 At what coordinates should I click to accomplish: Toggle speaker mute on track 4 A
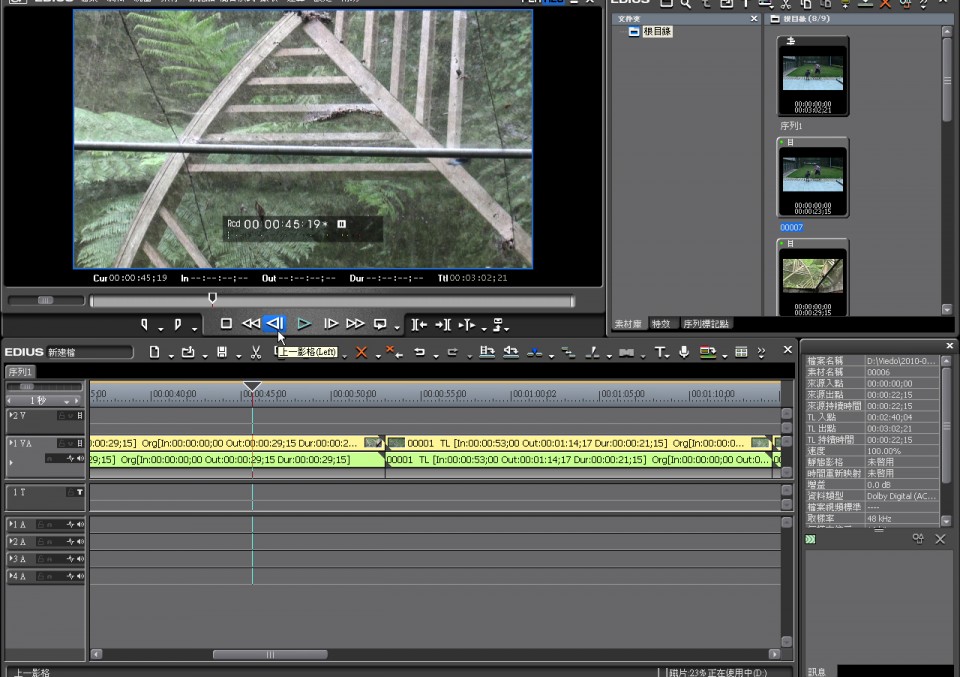[79, 577]
